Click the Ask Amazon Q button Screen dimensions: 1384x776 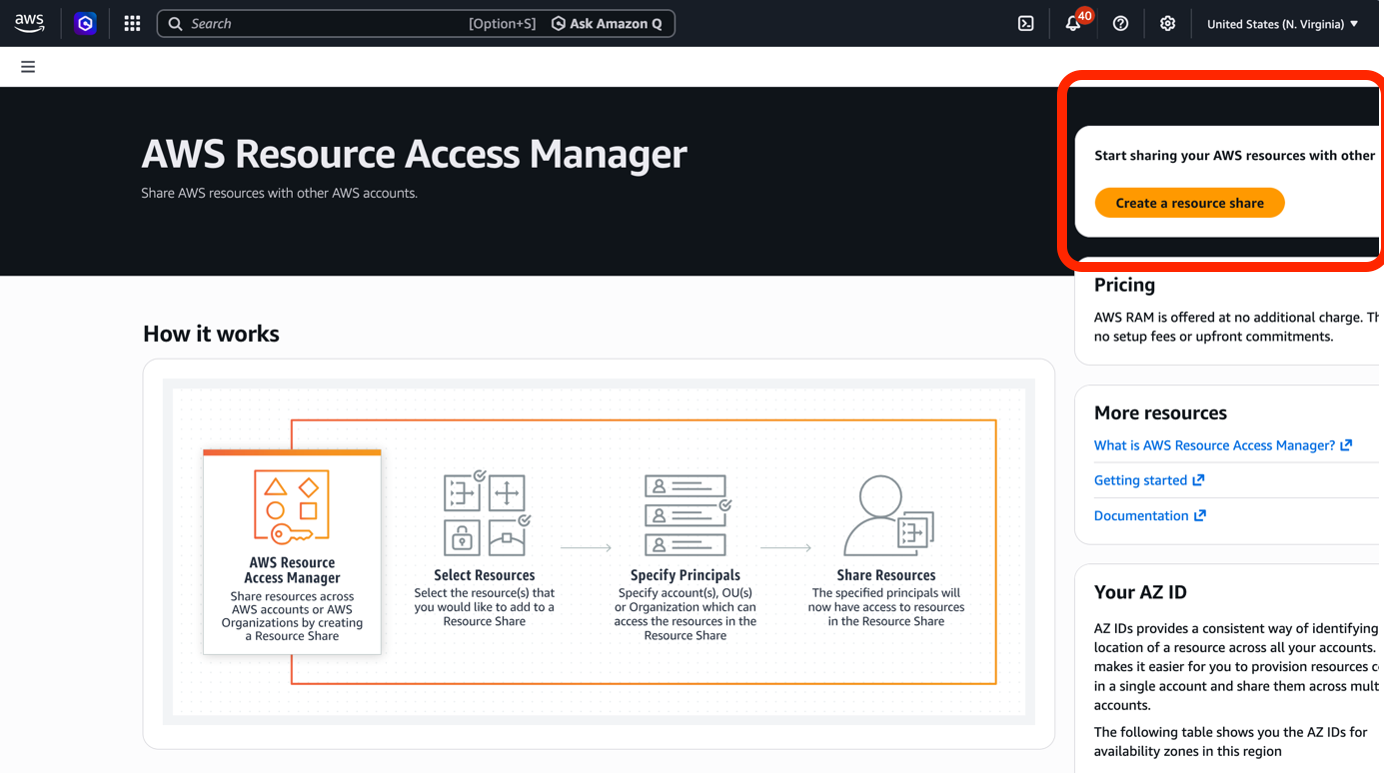tap(607, 23)
